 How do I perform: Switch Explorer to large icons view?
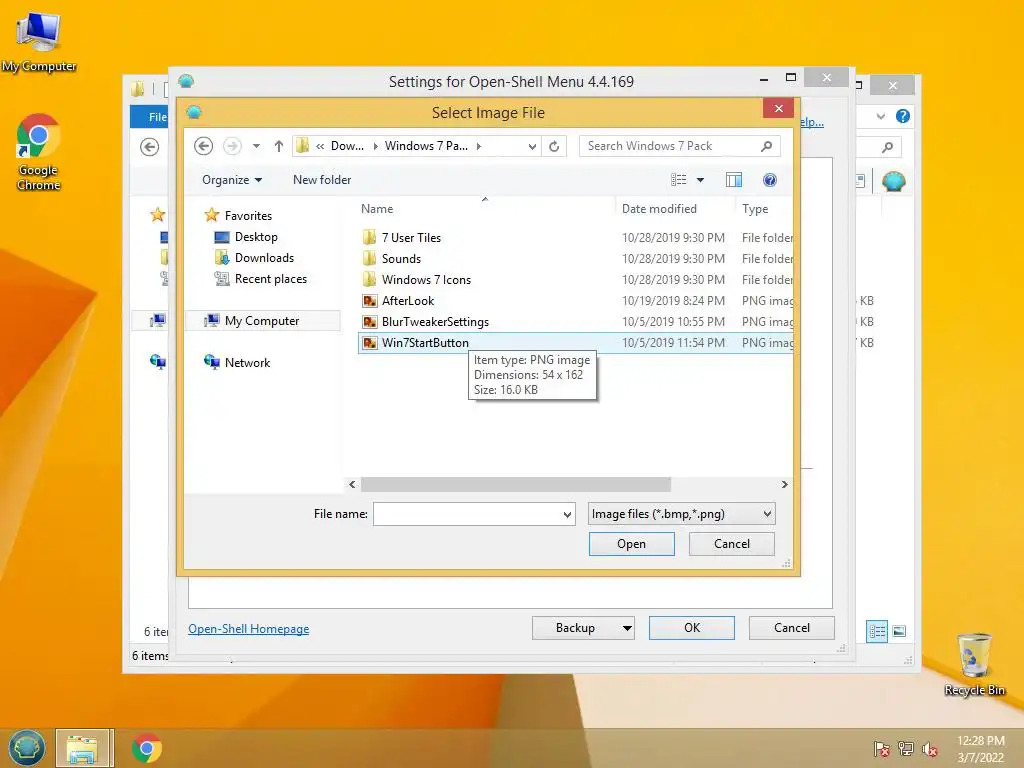(899, 631)
